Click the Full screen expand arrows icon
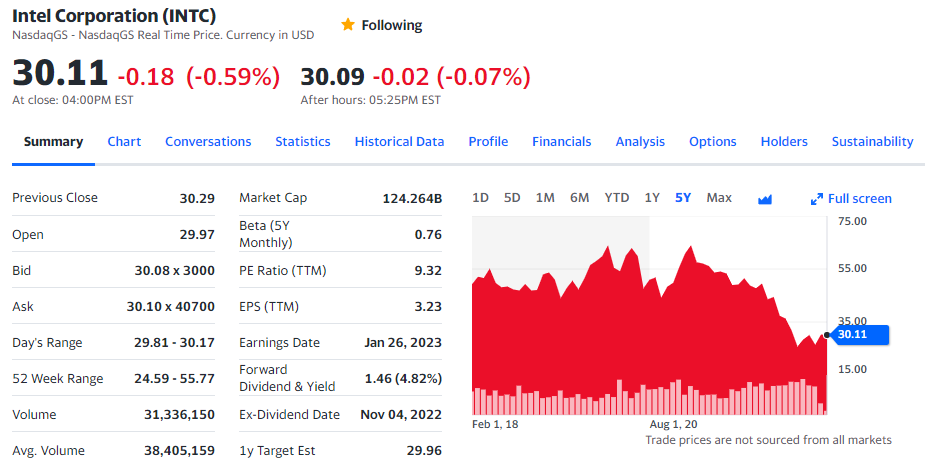Image resolution: width=925 pixels, height=473 pixels. coord(816,199)
